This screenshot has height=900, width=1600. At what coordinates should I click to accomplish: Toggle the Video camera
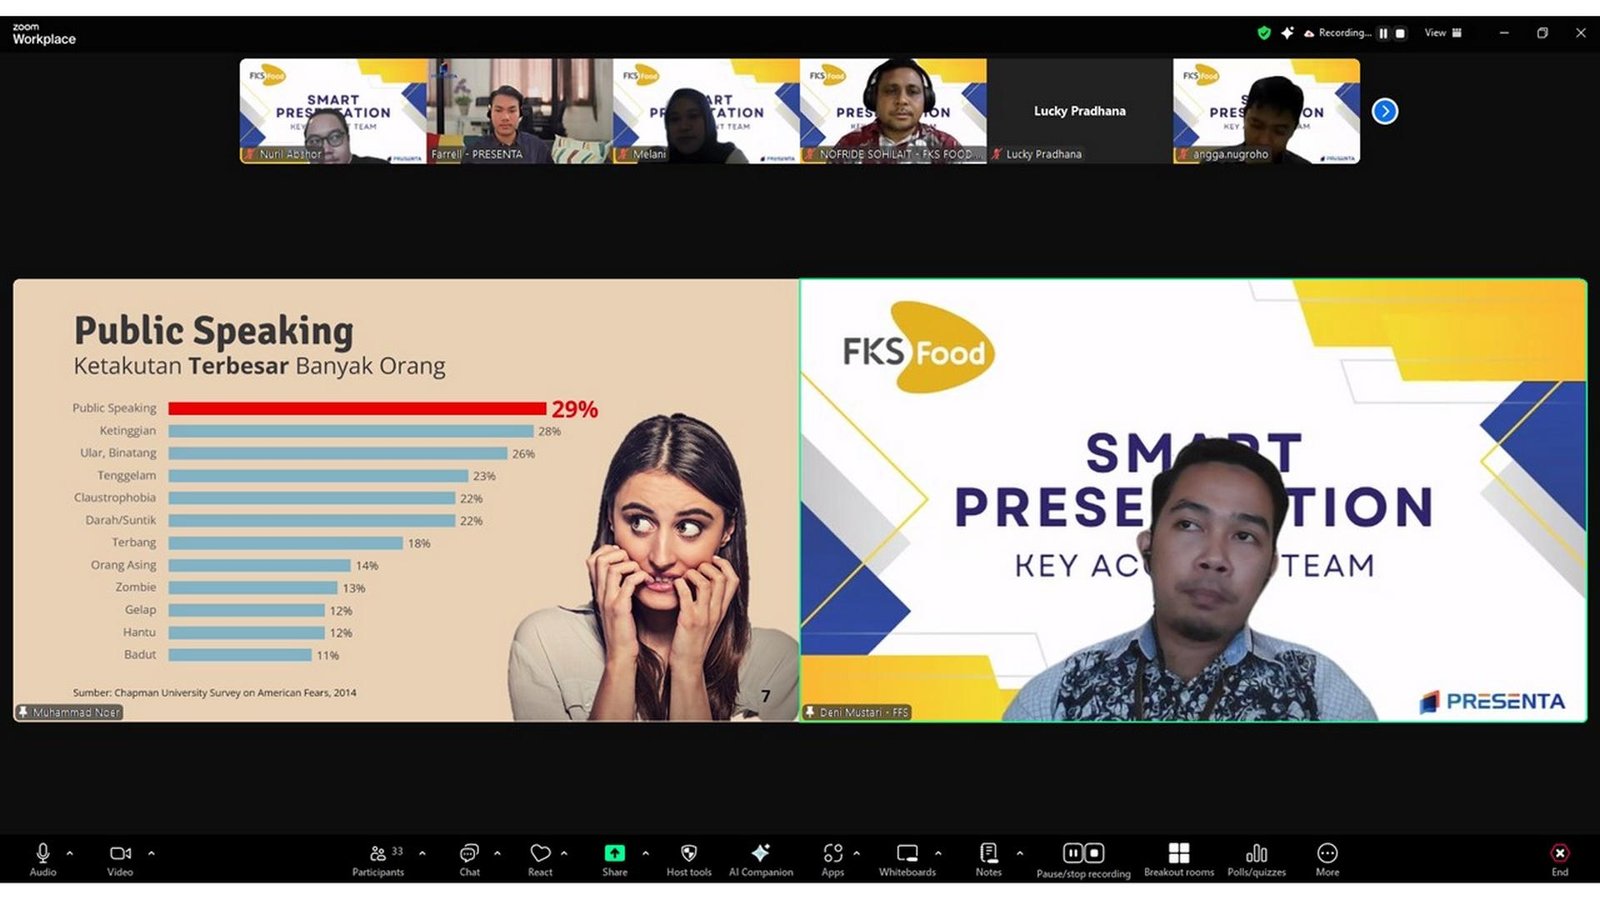tap(120, 859)
